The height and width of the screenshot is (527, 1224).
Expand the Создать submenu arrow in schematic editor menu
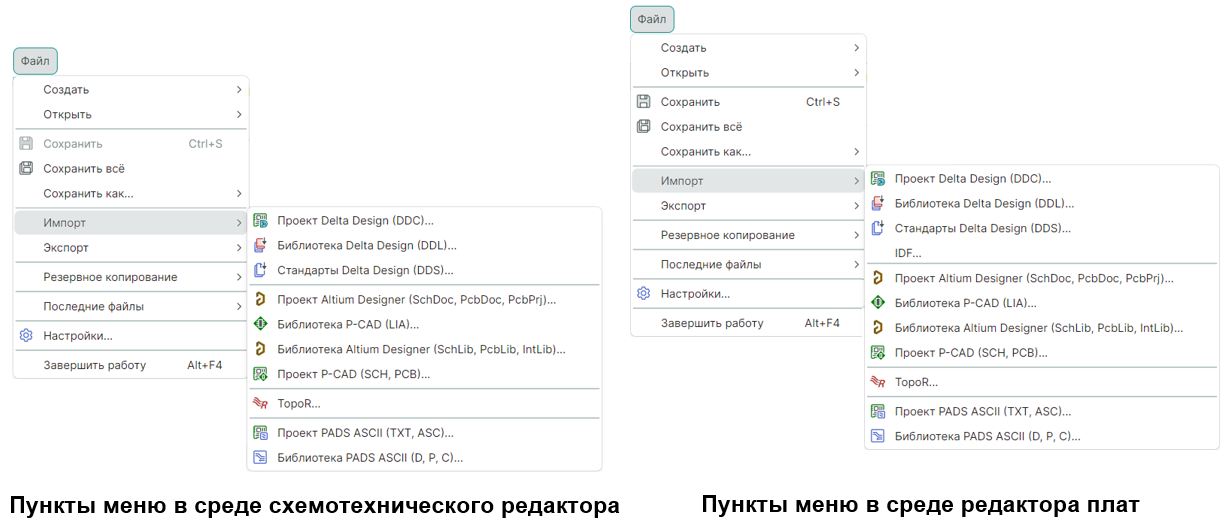click(239, 90)
